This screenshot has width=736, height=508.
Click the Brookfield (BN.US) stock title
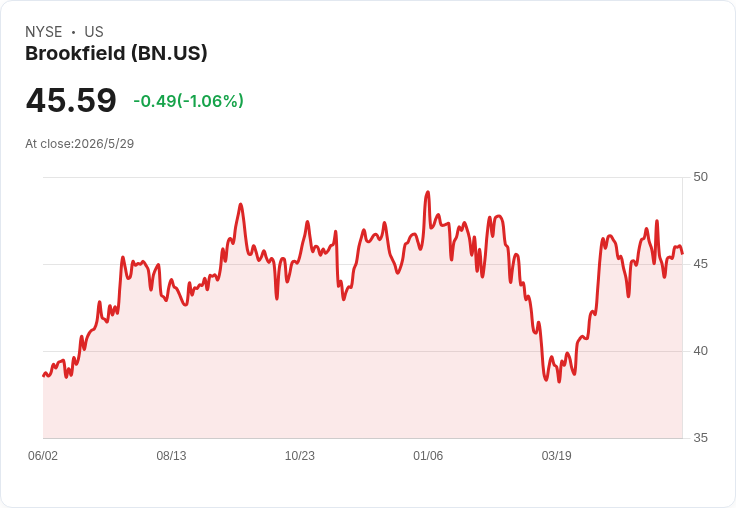[x=116, y=54]
